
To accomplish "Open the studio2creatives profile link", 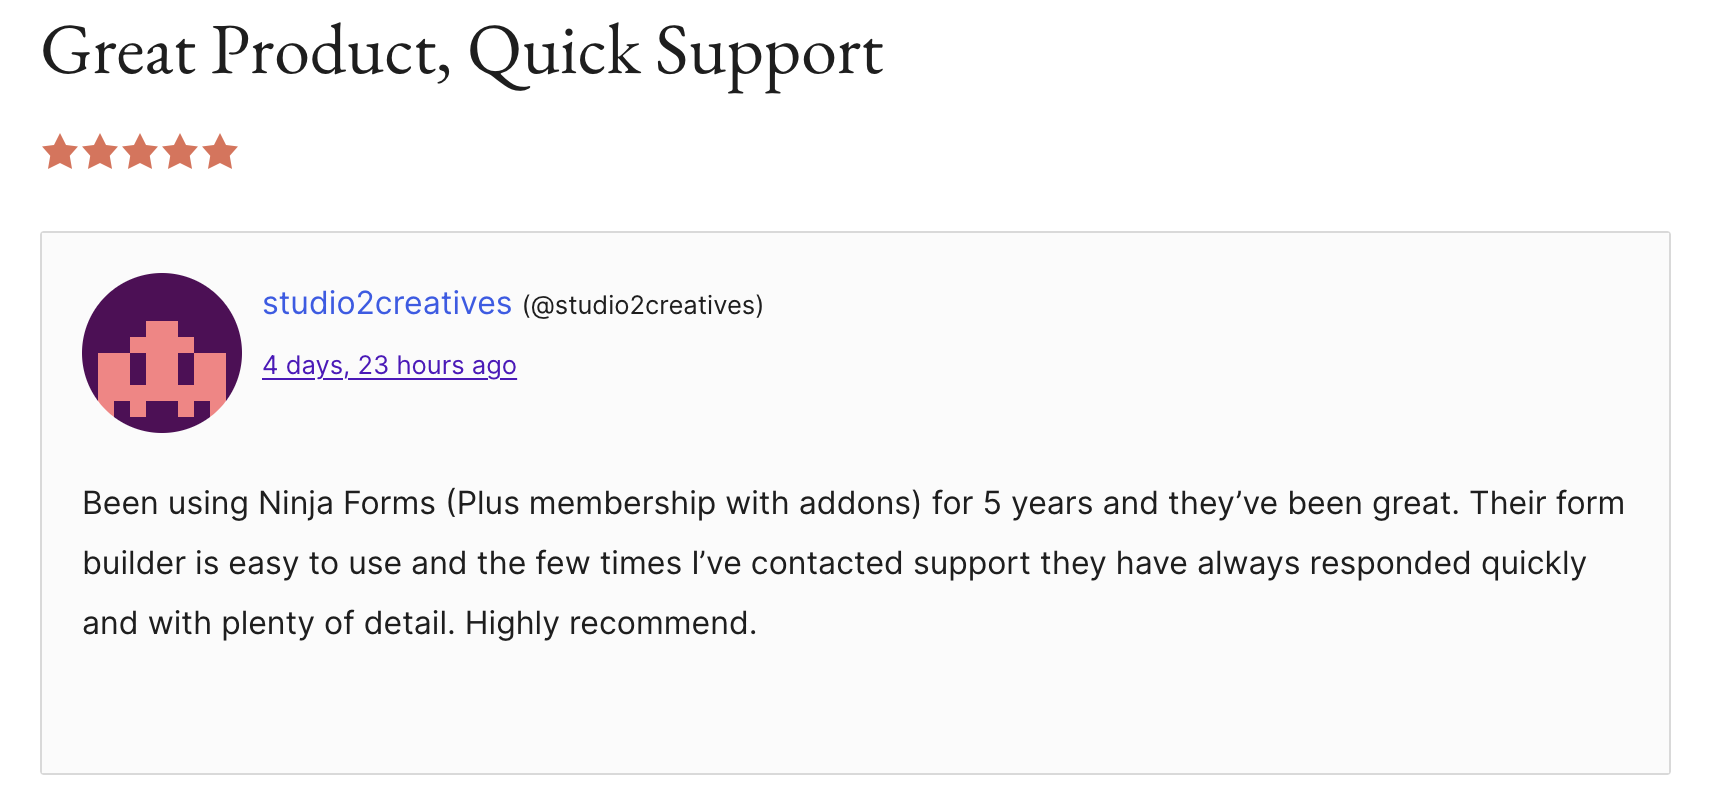I will coord(387,303).
